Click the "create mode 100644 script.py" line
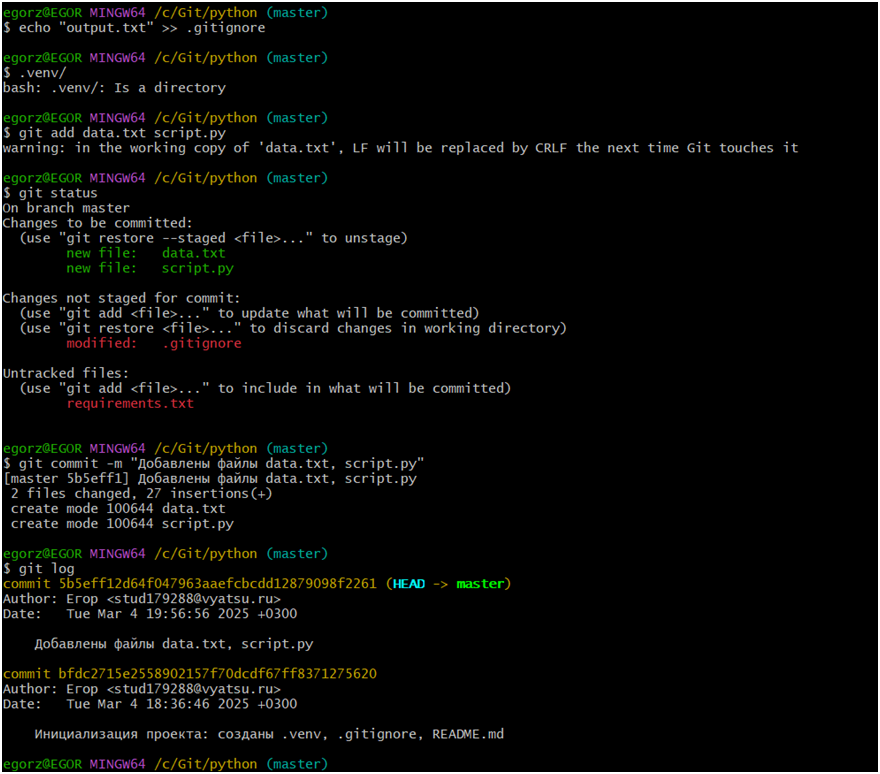880x774 pixels. pyautogui.click(x=122, y=524)
